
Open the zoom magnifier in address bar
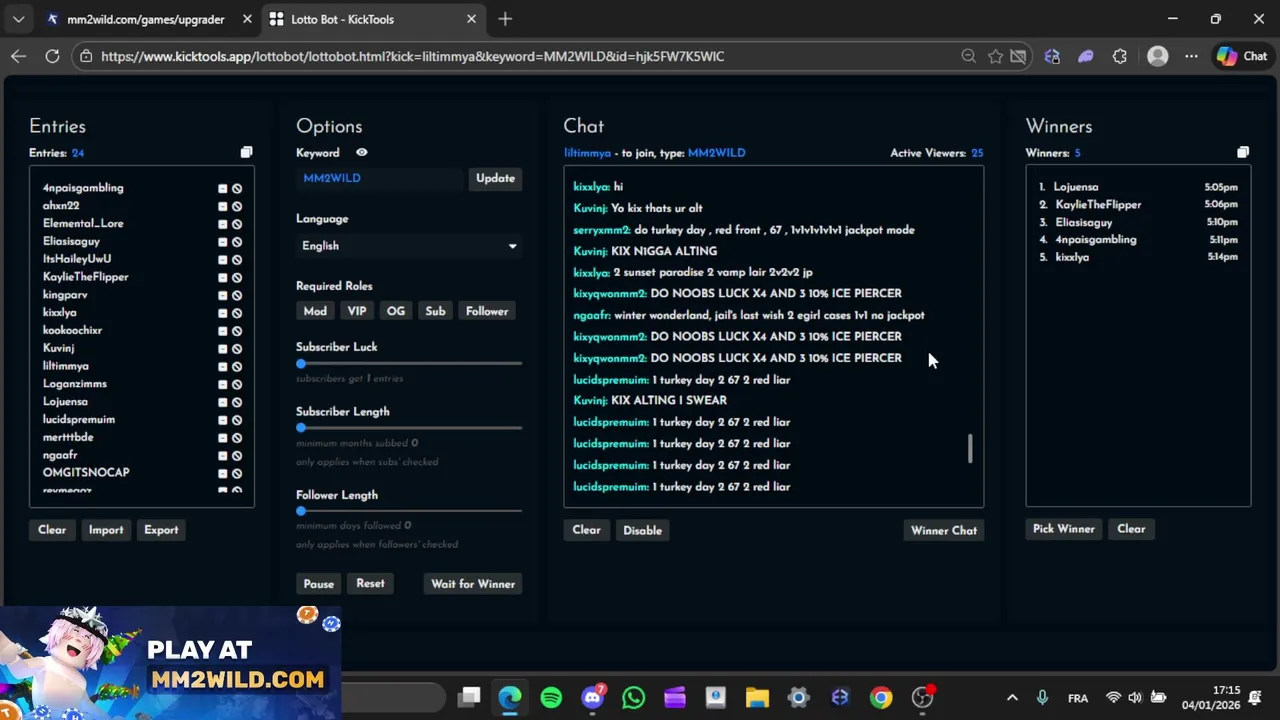(968, 56)
